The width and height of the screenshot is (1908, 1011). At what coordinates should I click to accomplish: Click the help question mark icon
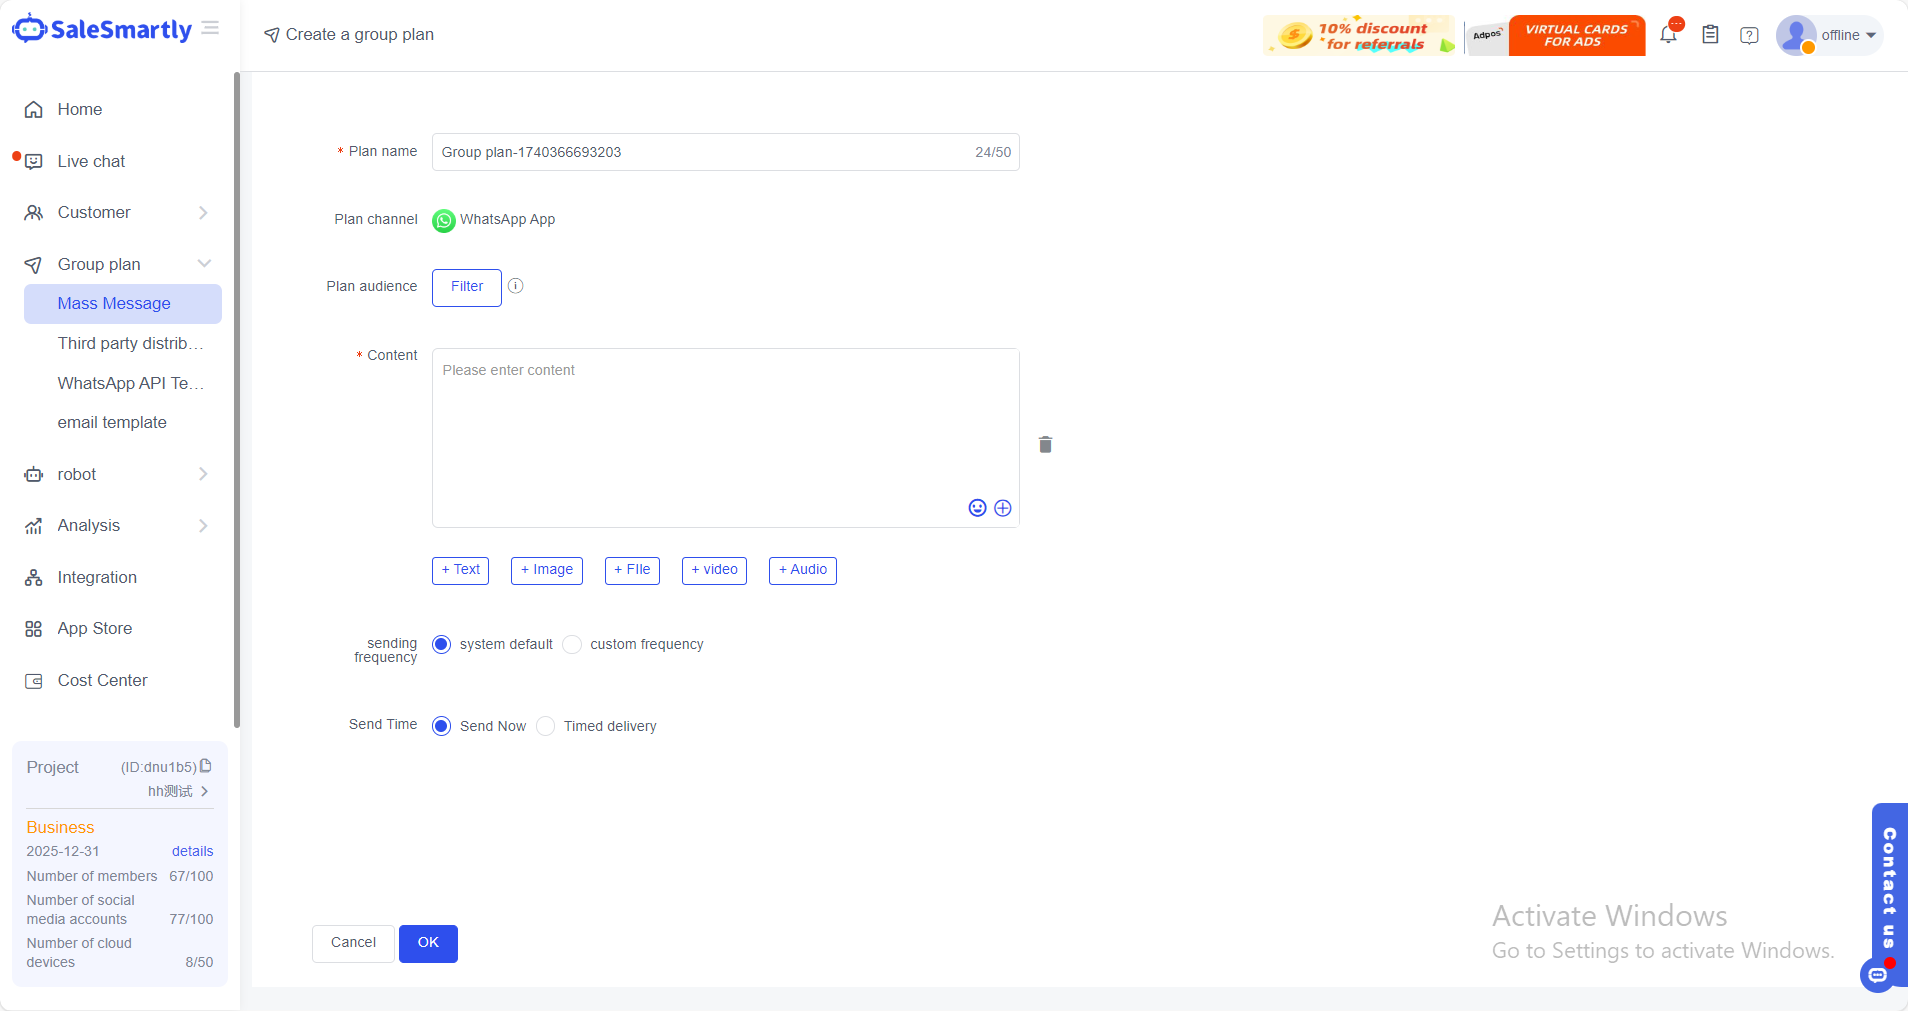tap(1749, 35)
